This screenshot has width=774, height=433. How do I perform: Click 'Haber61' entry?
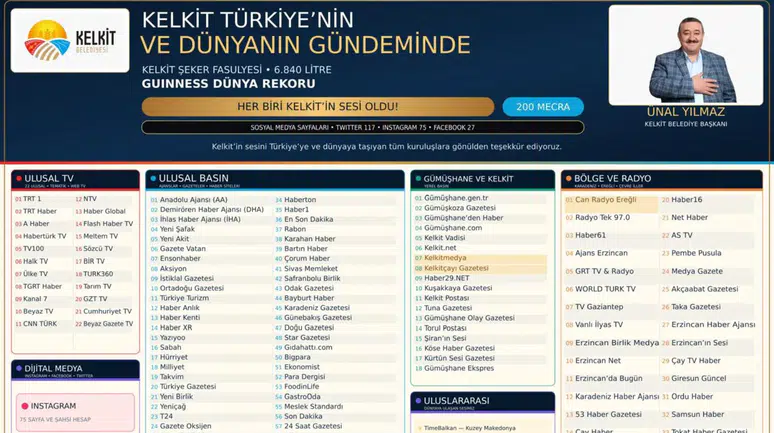590,236
